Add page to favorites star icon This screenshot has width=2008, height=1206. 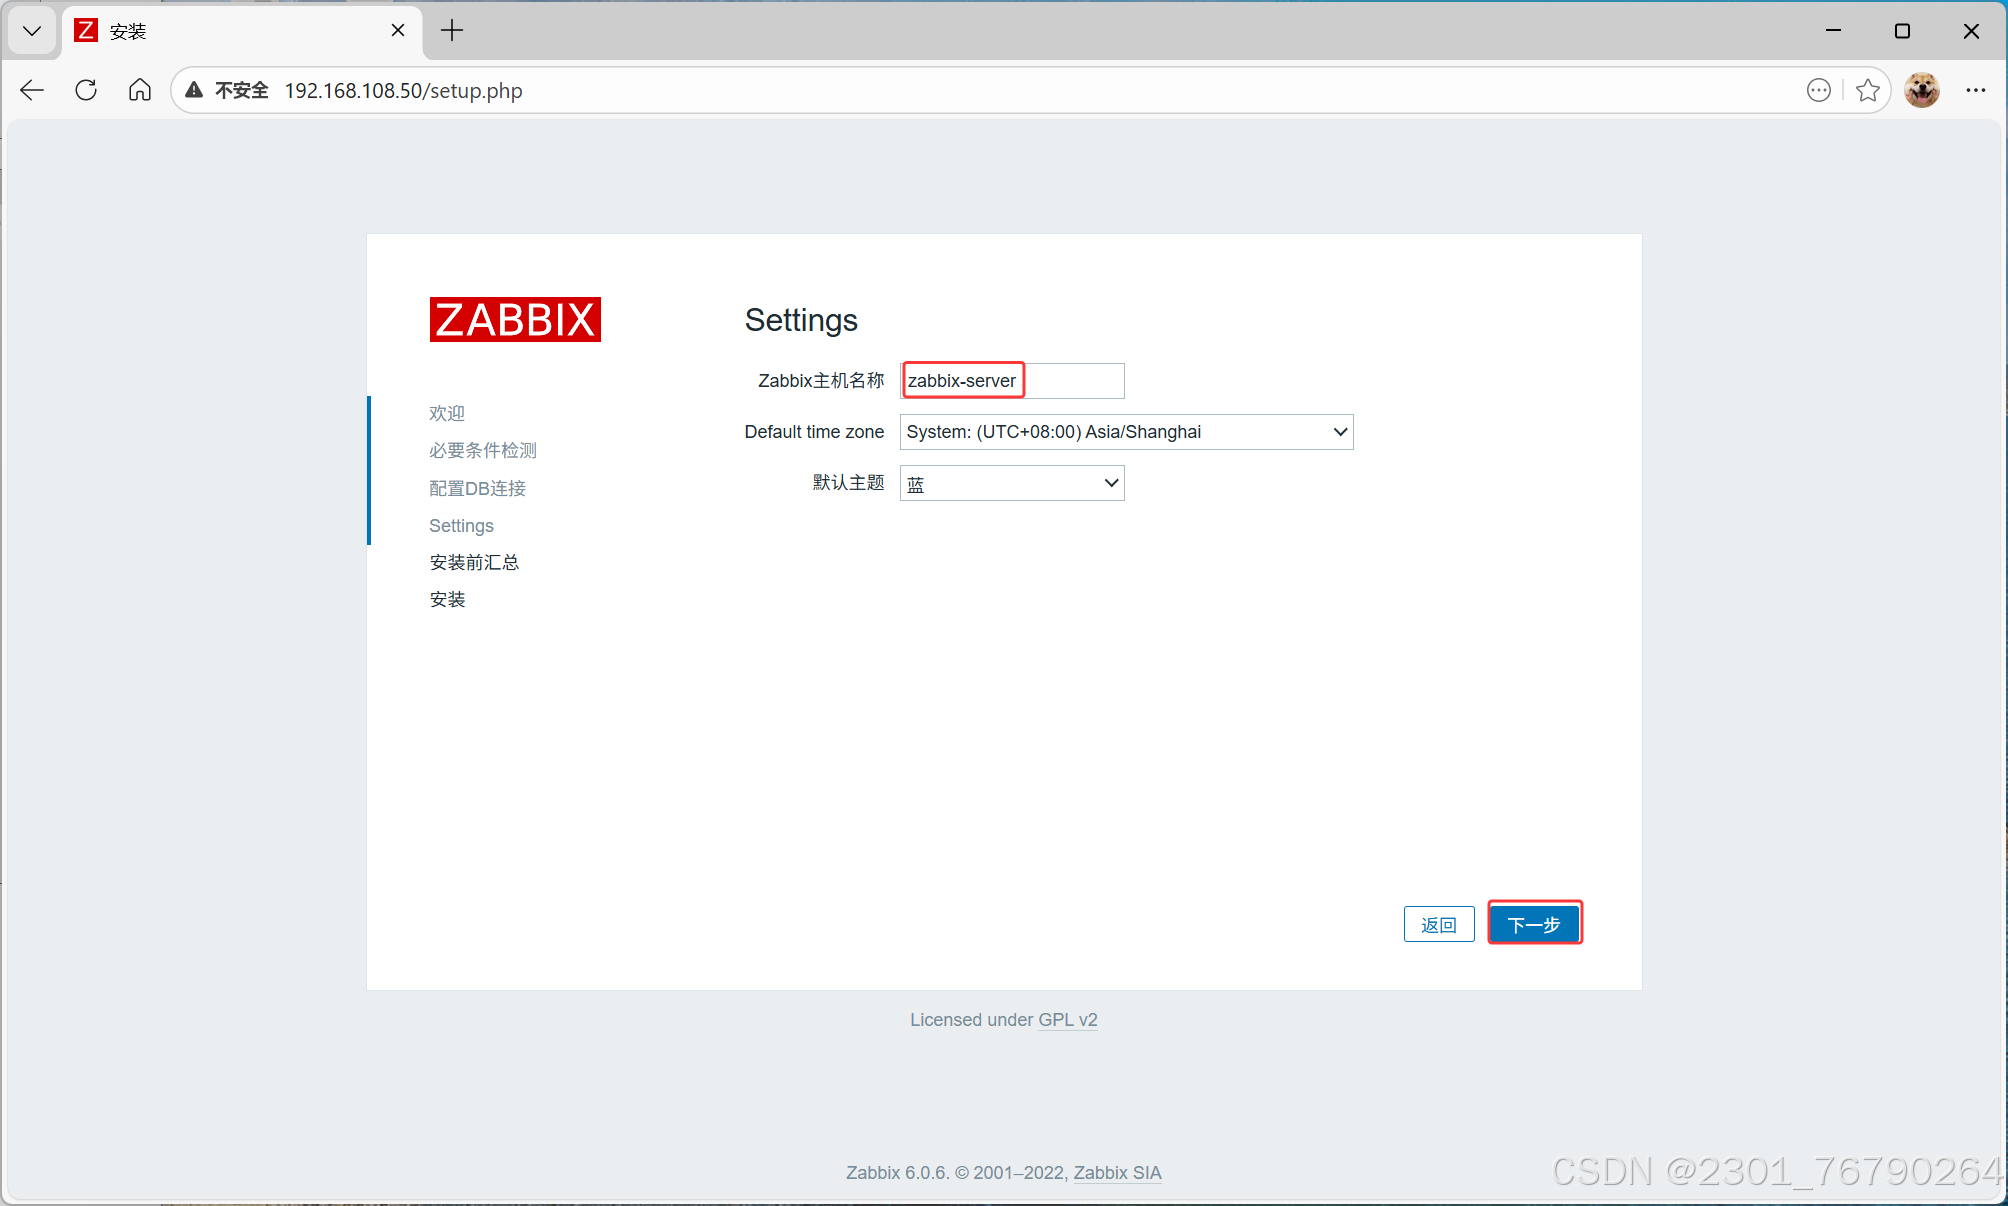pos(1867,90)
